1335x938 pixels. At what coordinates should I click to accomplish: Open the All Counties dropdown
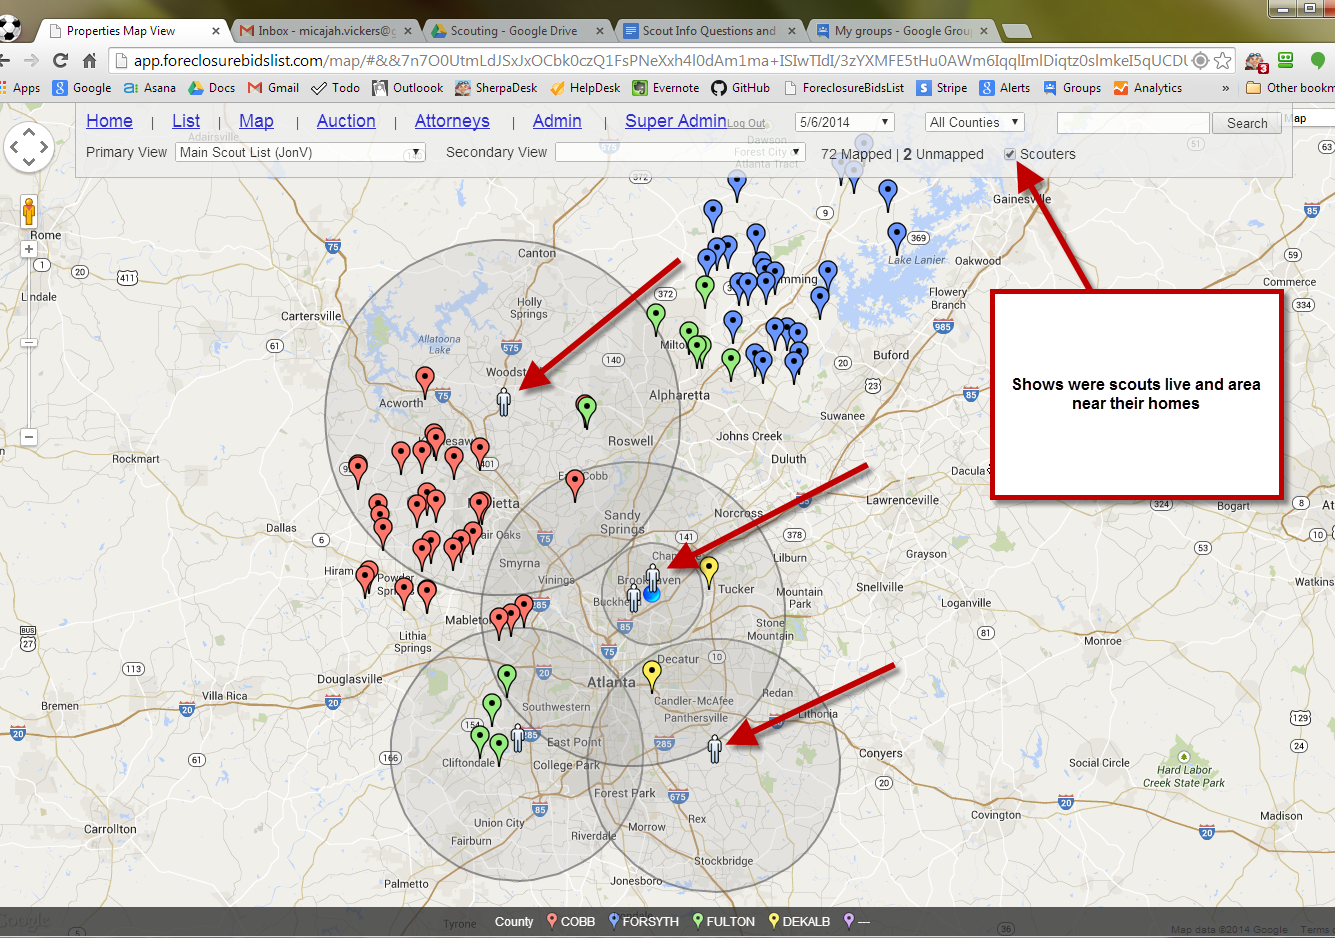tap(974, 122)
